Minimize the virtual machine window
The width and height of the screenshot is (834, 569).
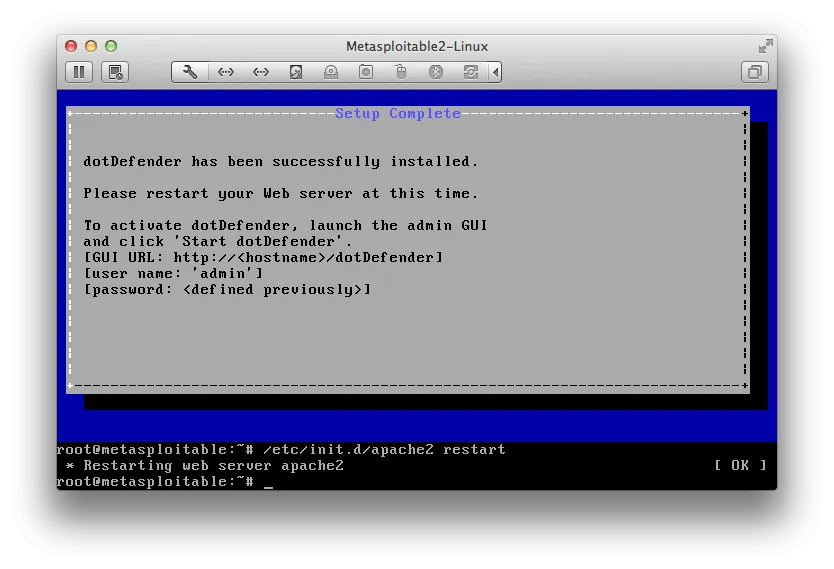91,46
